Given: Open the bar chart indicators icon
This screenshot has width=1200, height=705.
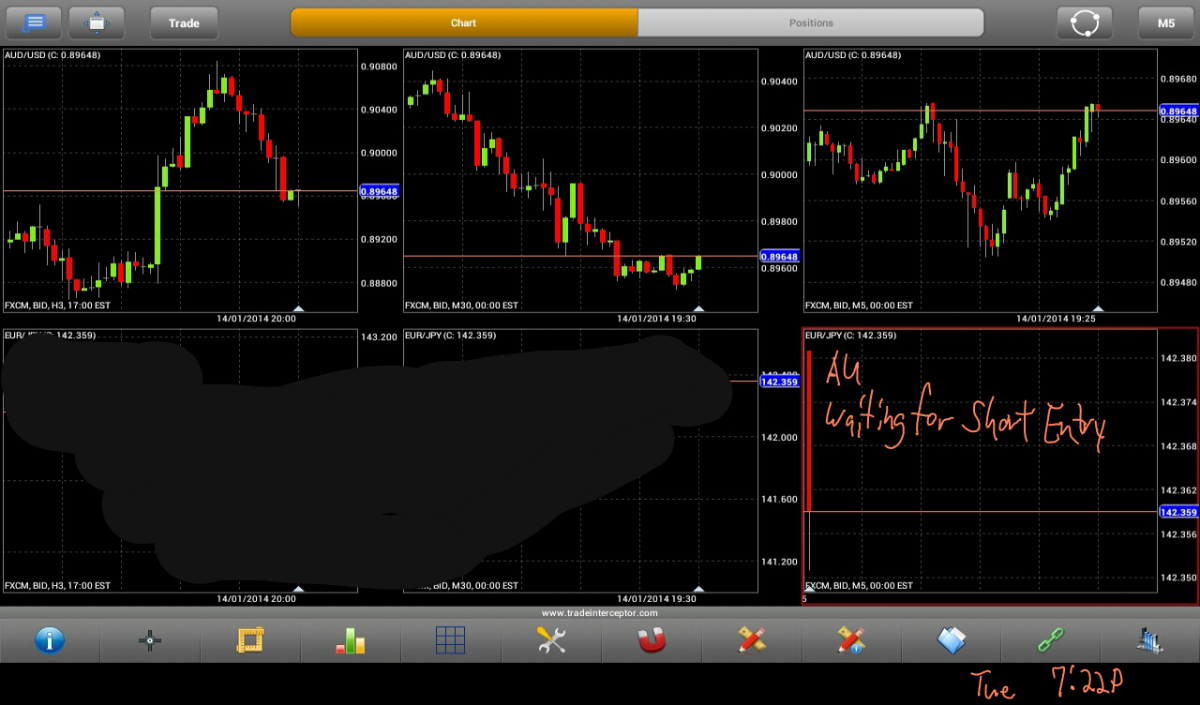Looking at the screenshot, I should 350,640.
